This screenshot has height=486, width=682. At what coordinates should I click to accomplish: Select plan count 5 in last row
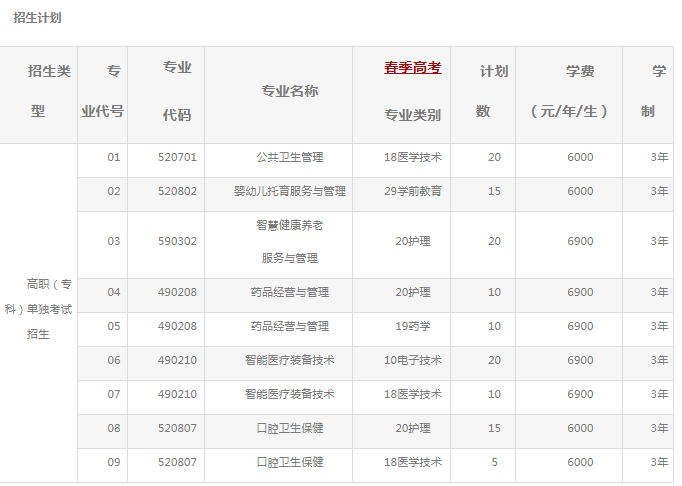pyautogui.click(x=493, y=462)
